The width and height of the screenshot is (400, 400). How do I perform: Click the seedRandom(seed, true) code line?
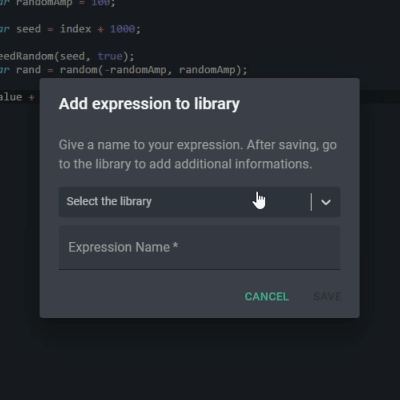click(x=67, y=56)
